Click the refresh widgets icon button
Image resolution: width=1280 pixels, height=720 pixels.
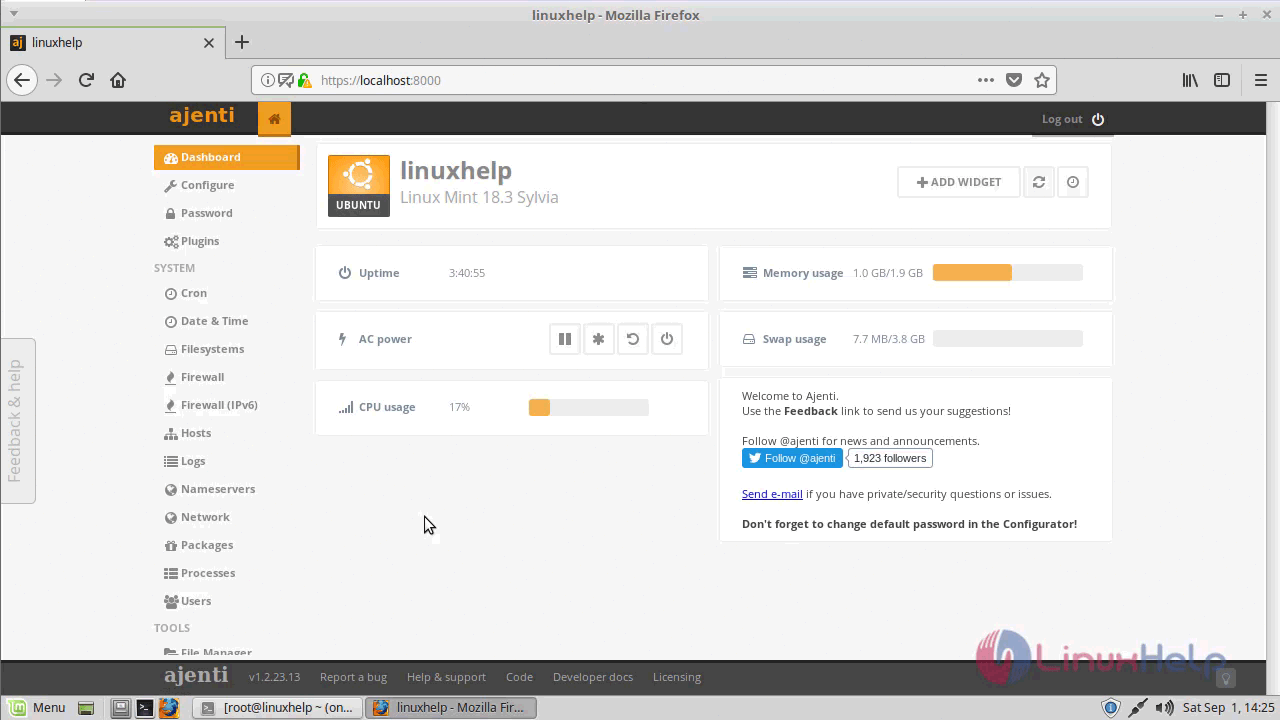(1039, 182)
